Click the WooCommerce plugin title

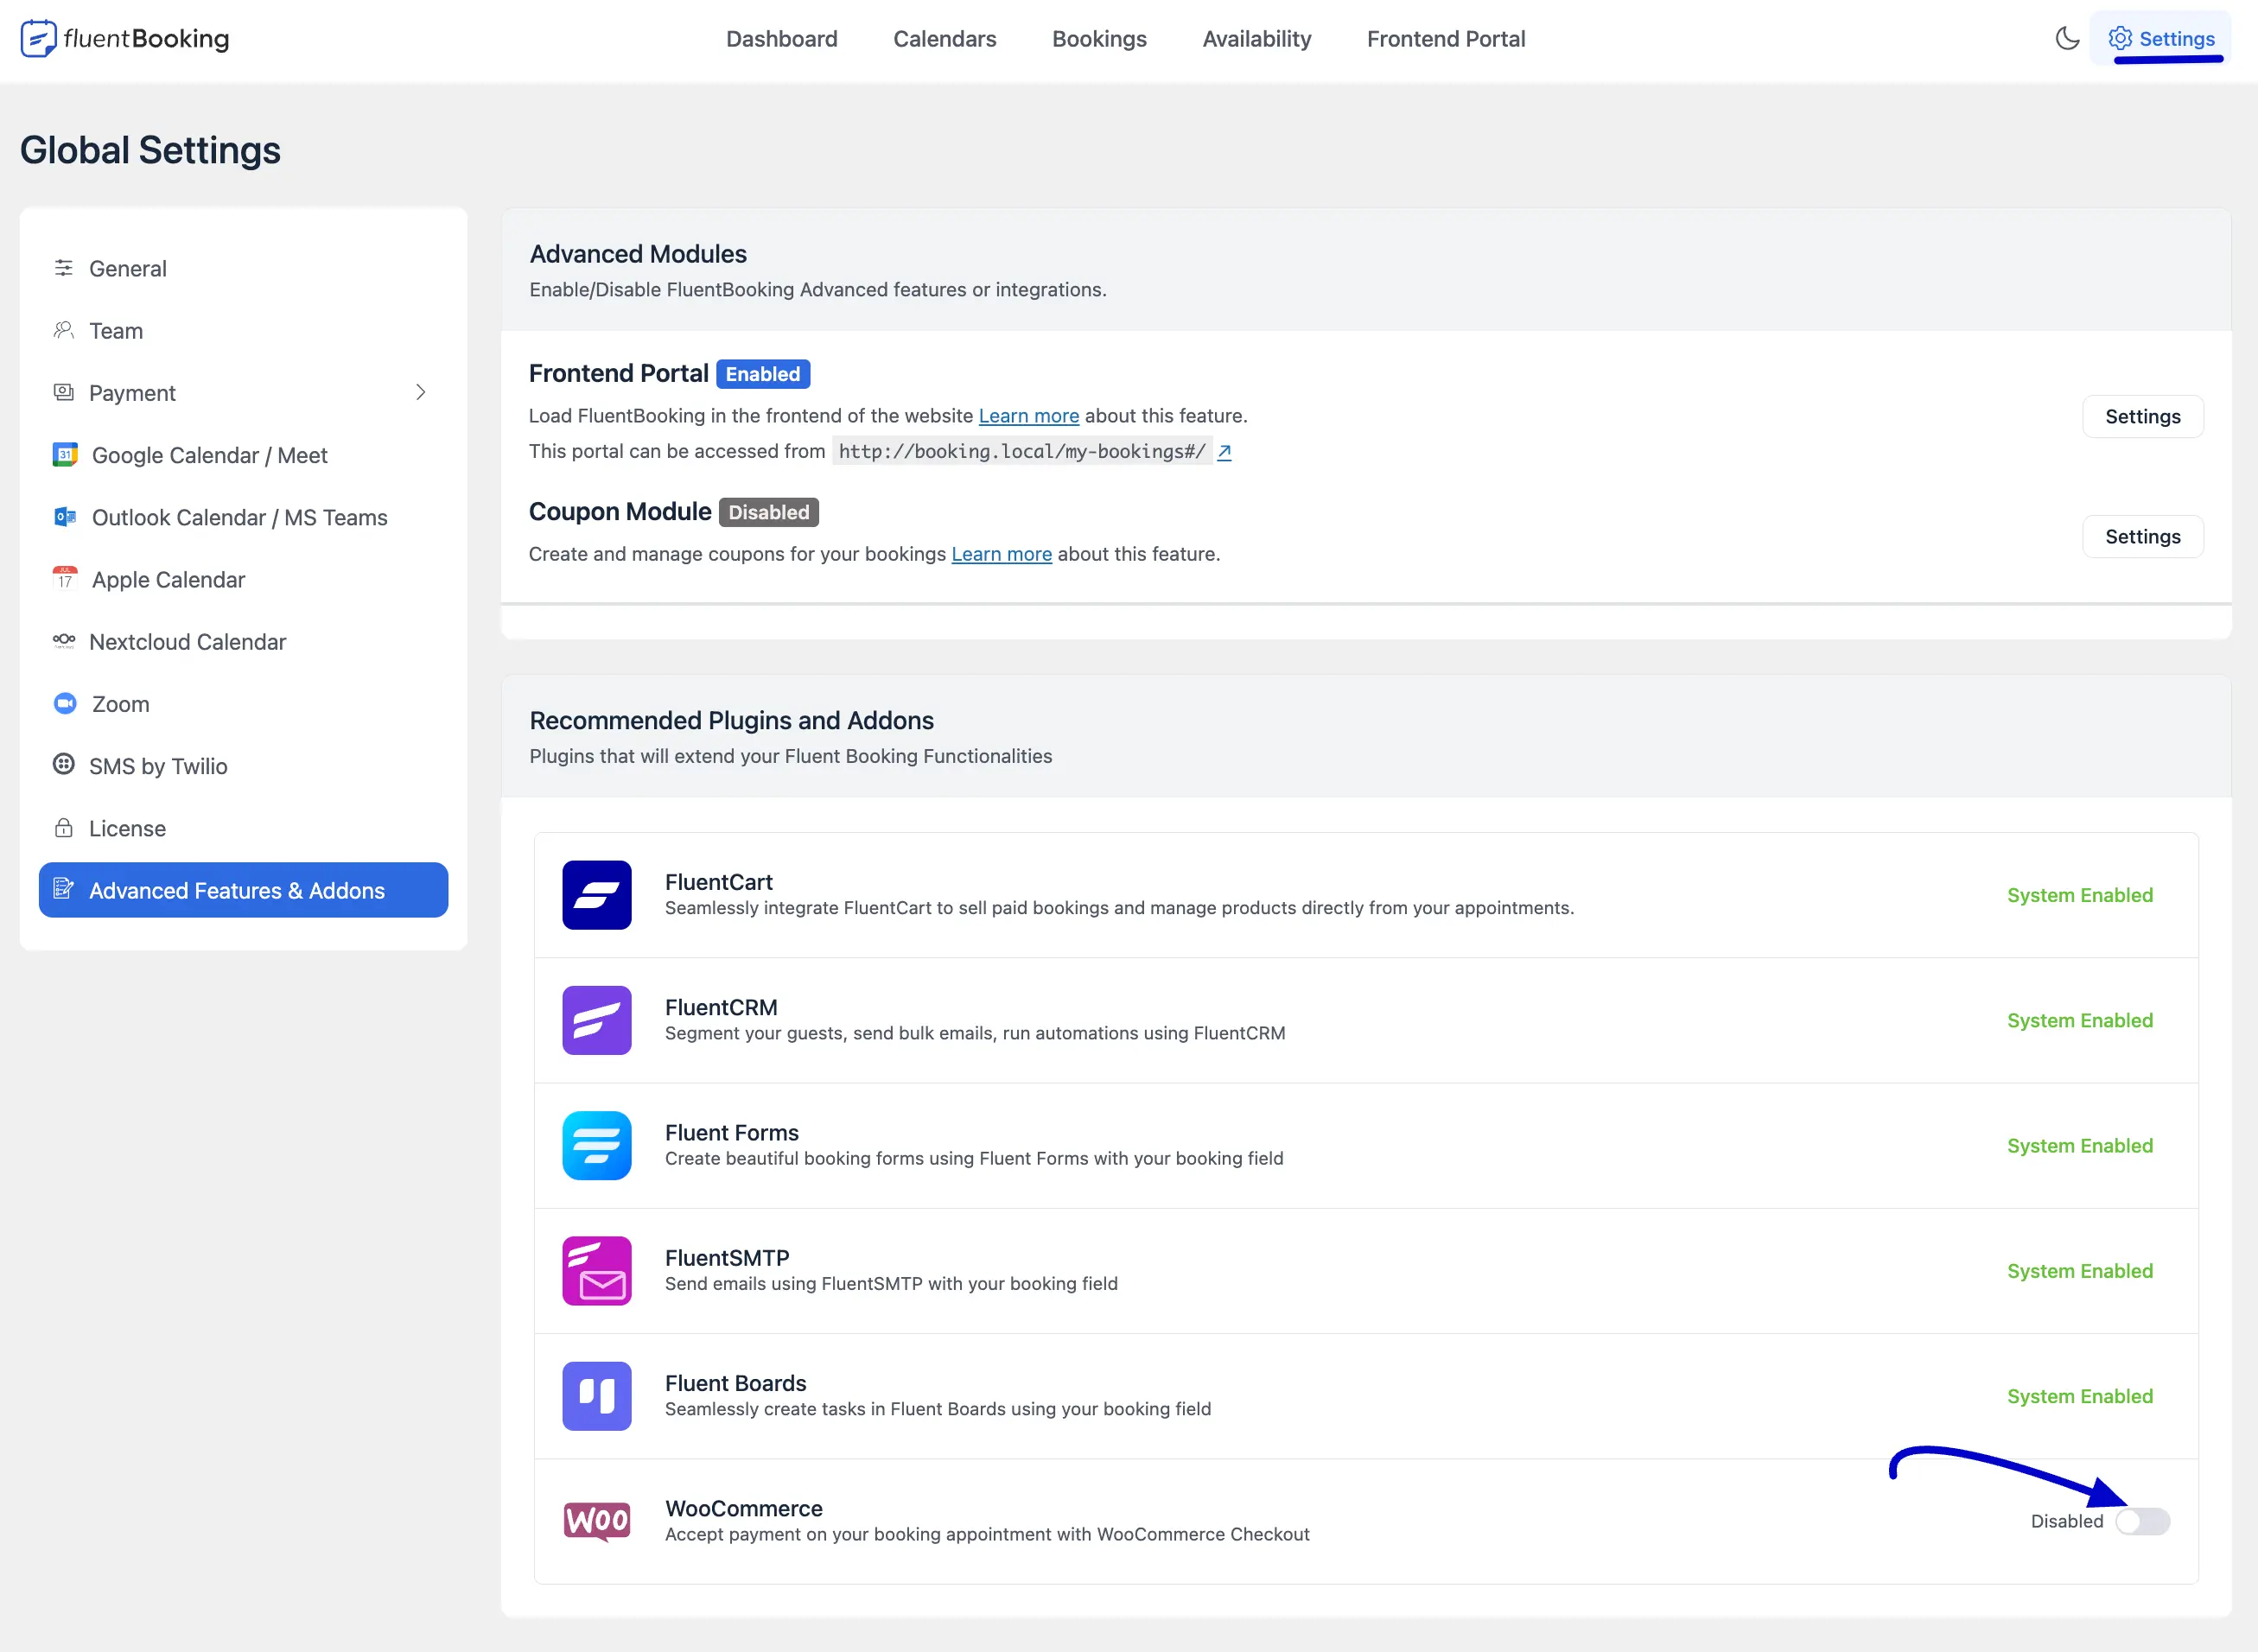click(743, 1508)
